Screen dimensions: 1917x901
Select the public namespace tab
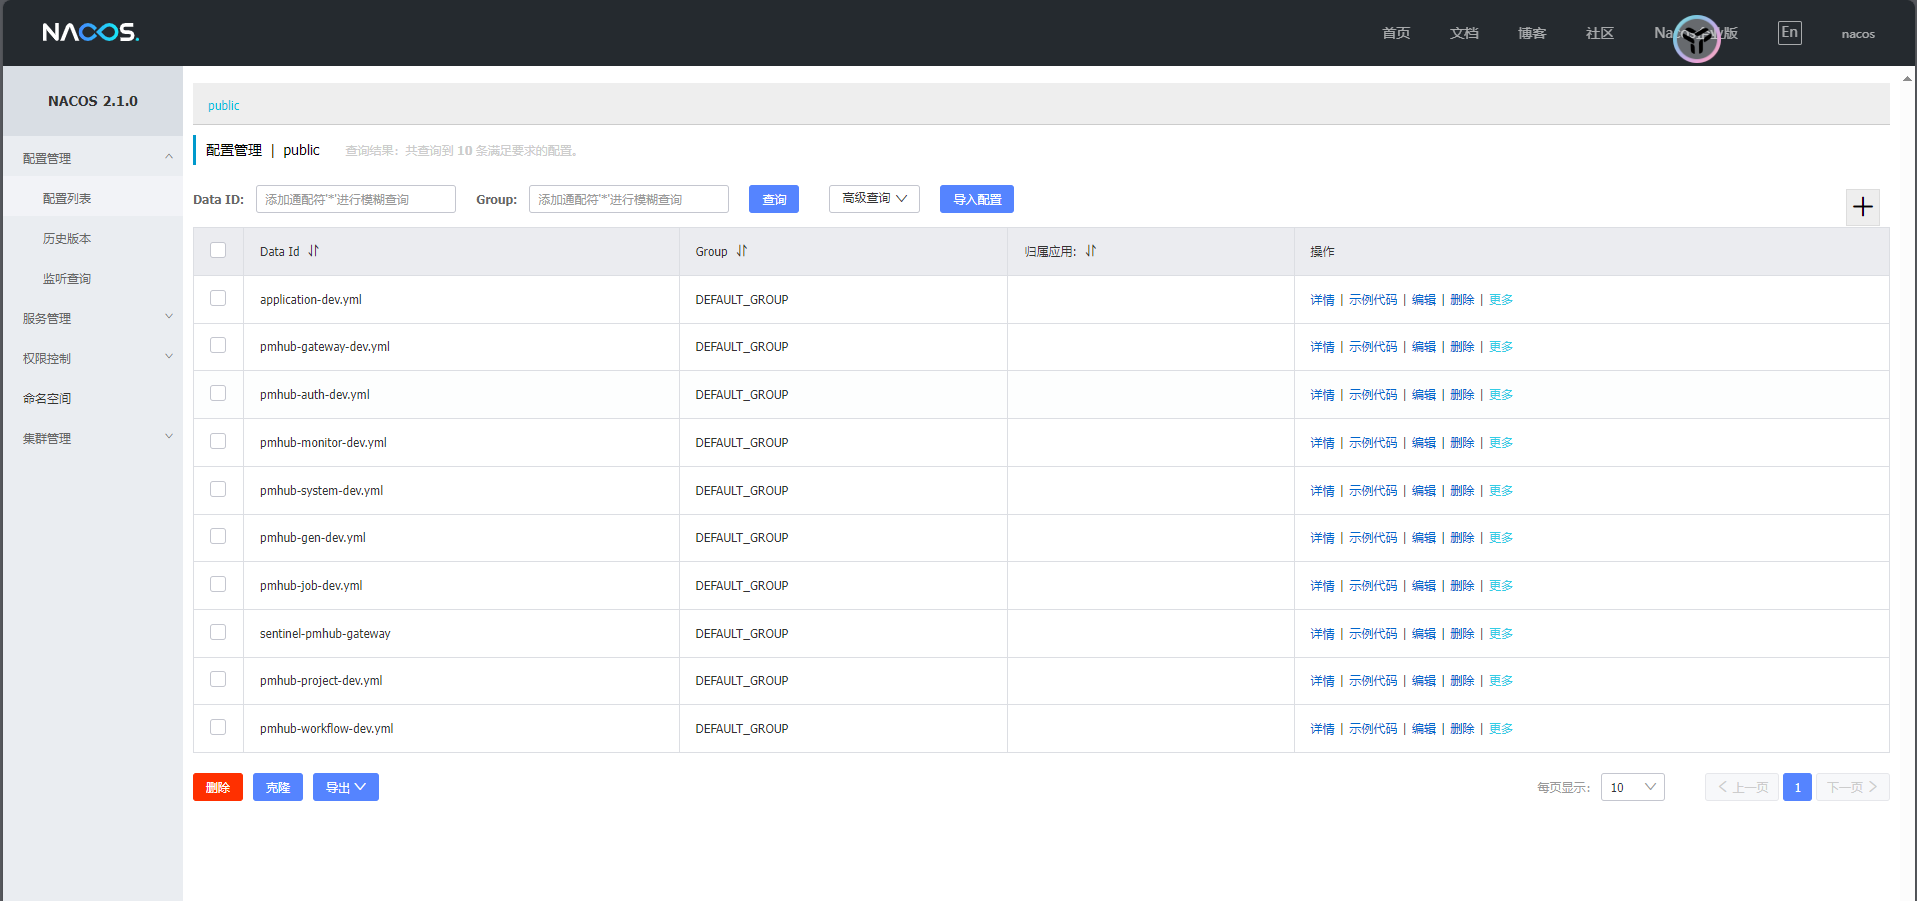pyautogui.click(x=224, y=105)
